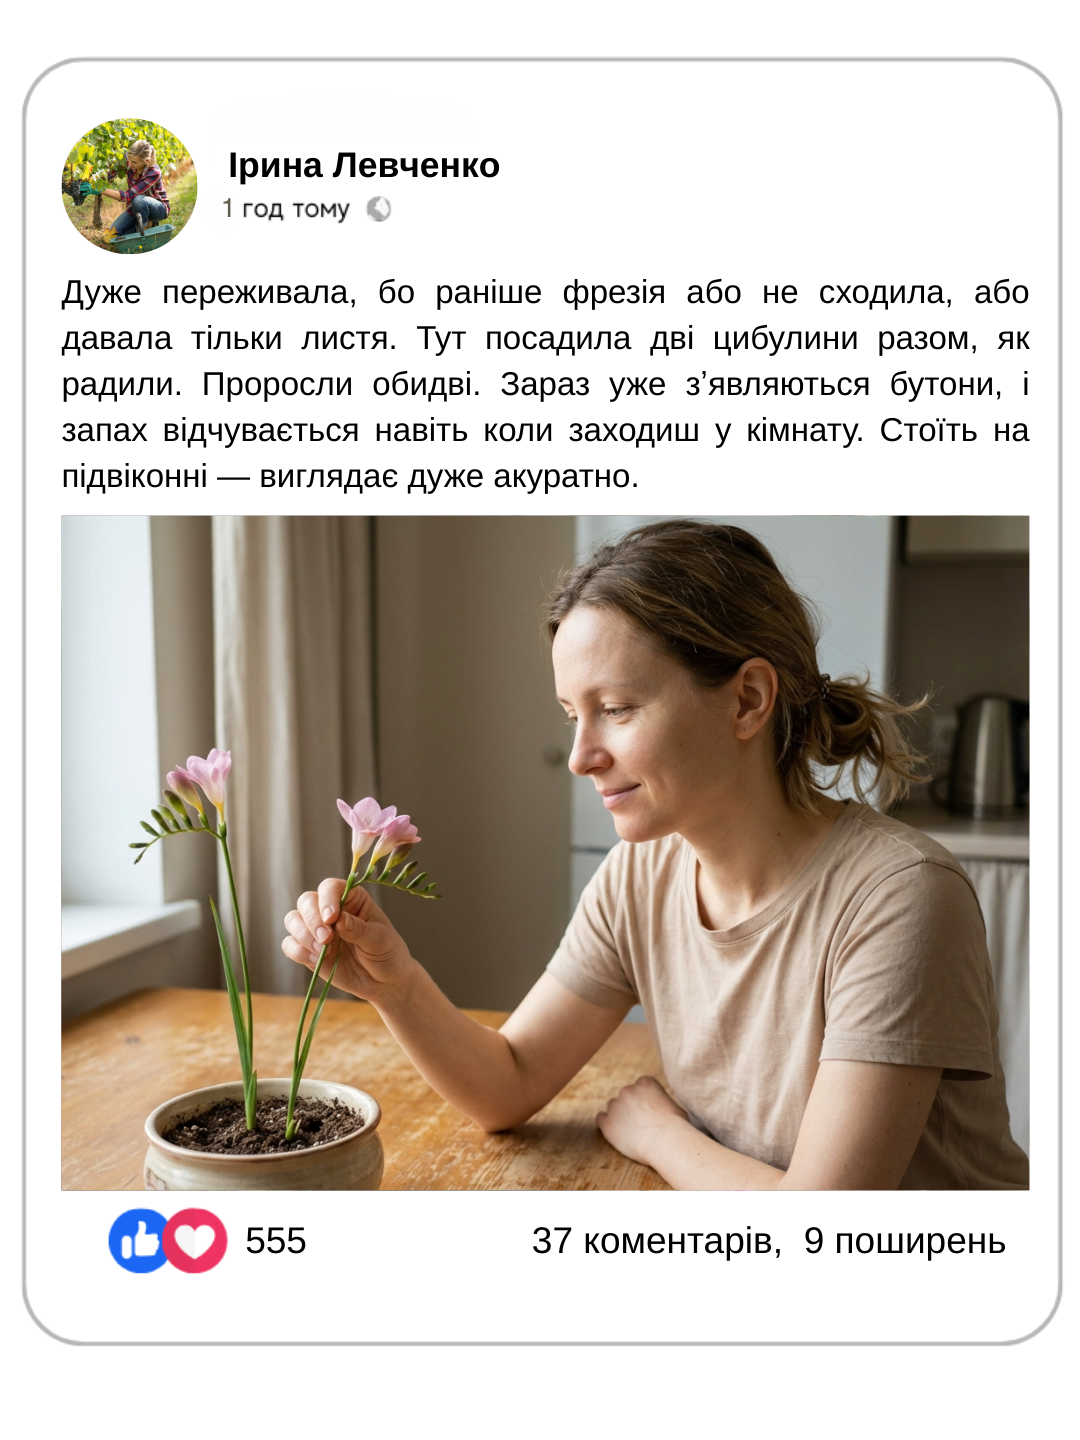Open the 37 коментарів link
Screen dimensions: 1080x1440
tap(656, 1241)
